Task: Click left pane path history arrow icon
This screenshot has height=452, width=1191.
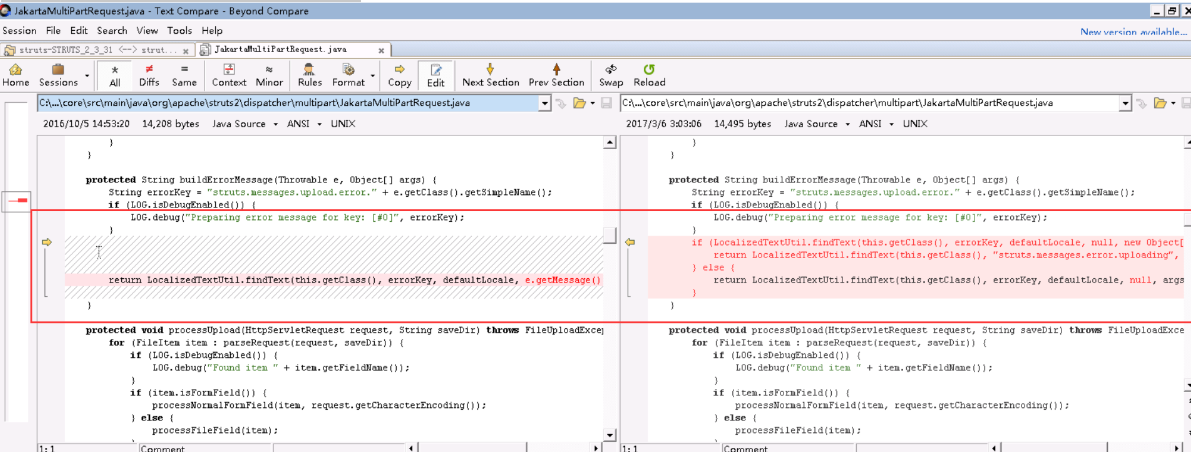Action: [560, 103]
